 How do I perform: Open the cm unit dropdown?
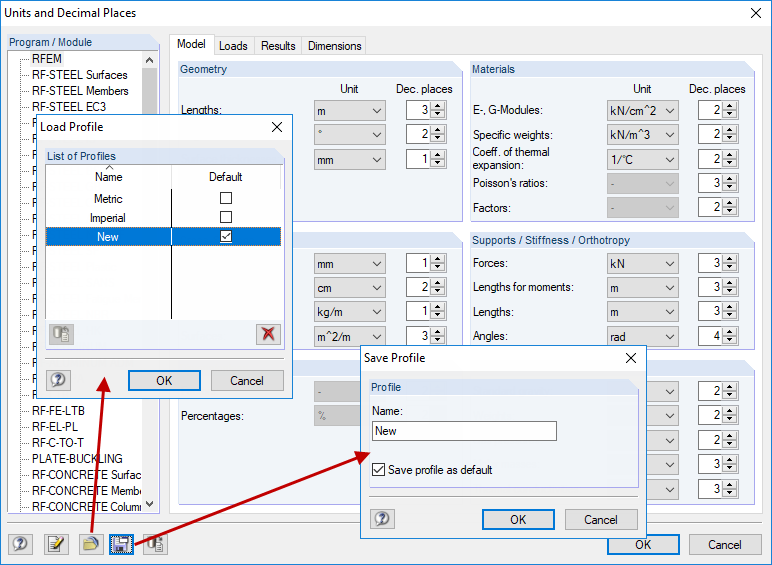(x=350, y=287)
